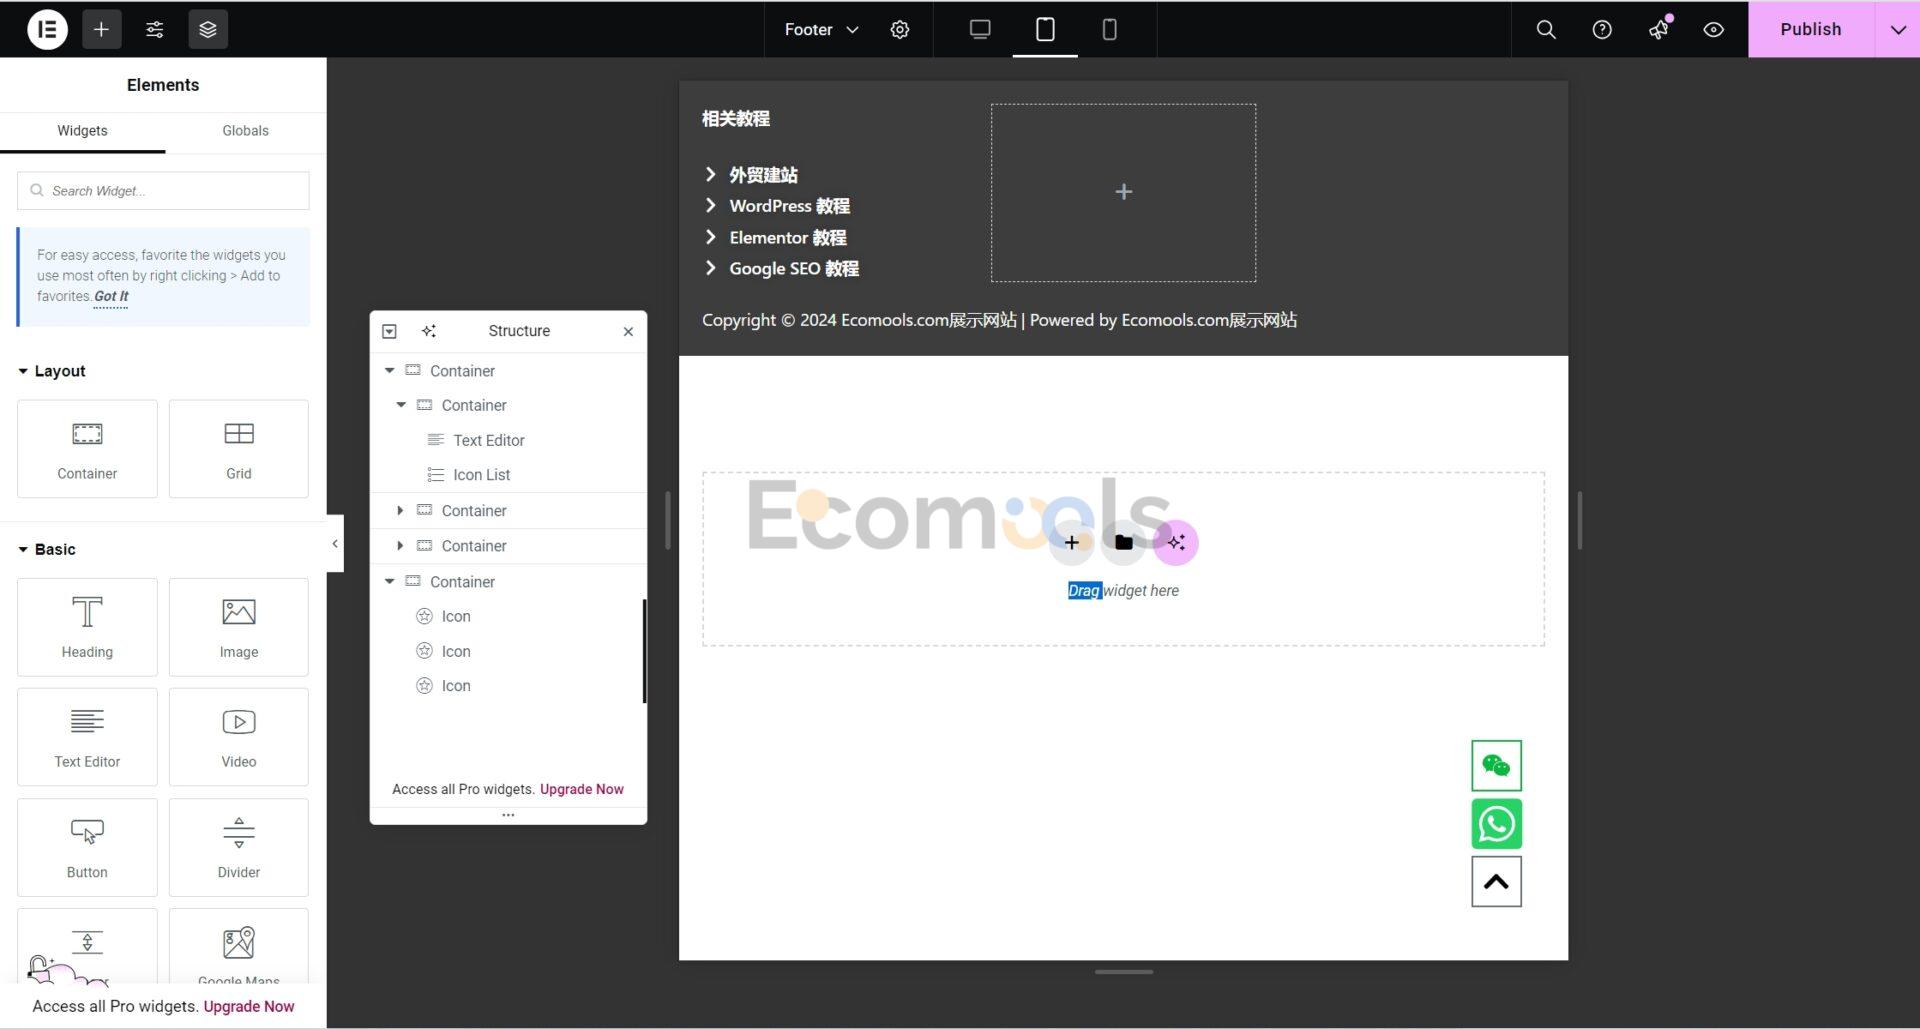The height and width of the screenshot is (1029, 1920).
Task: Expand the second collapsed Container row
Action: coord(401,546)
